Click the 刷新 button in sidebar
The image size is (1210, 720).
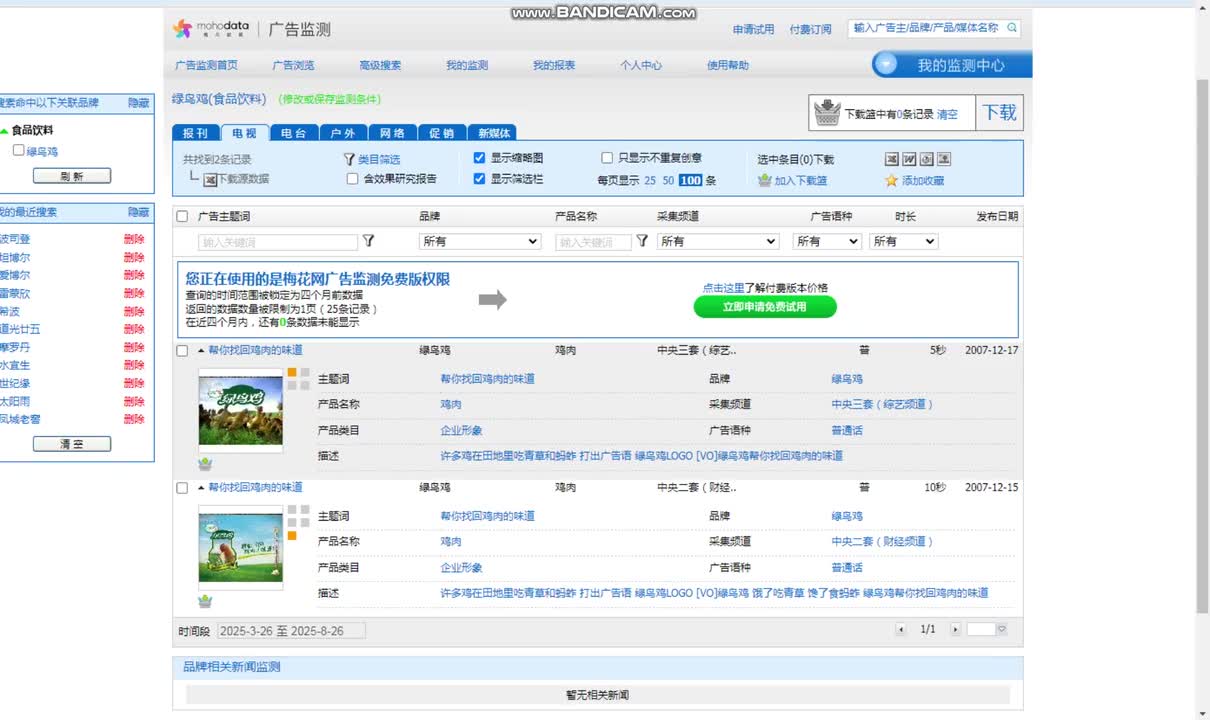72,176
